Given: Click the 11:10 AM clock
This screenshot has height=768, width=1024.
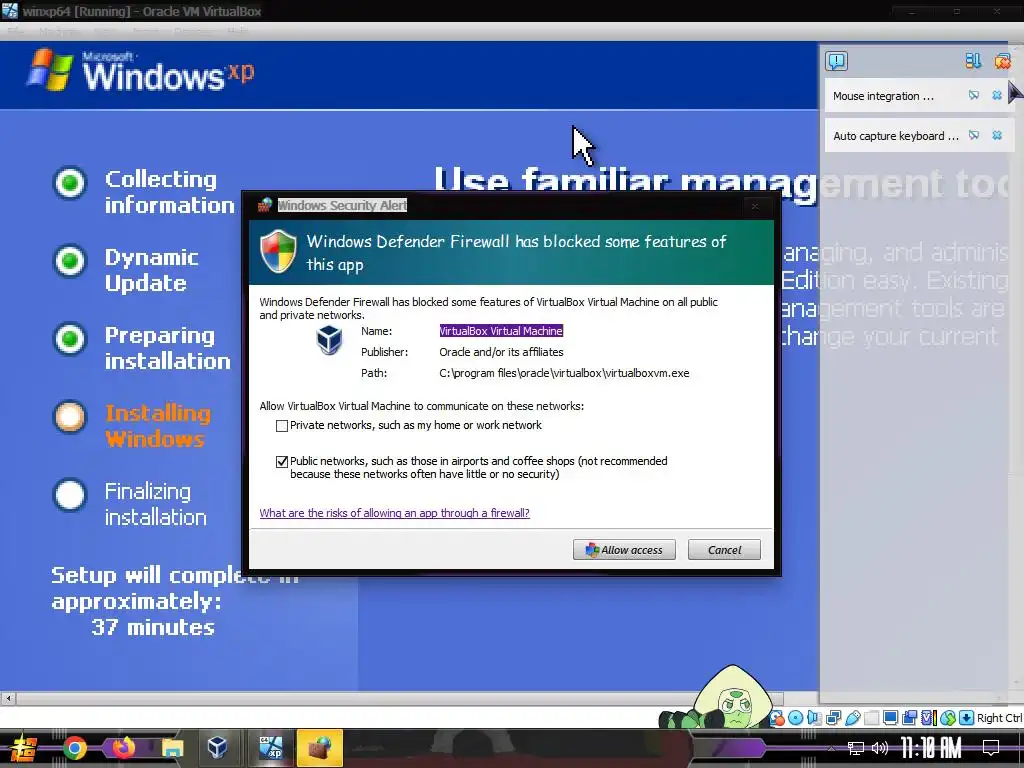Looking at the screenshot, I should pos(931,748).
